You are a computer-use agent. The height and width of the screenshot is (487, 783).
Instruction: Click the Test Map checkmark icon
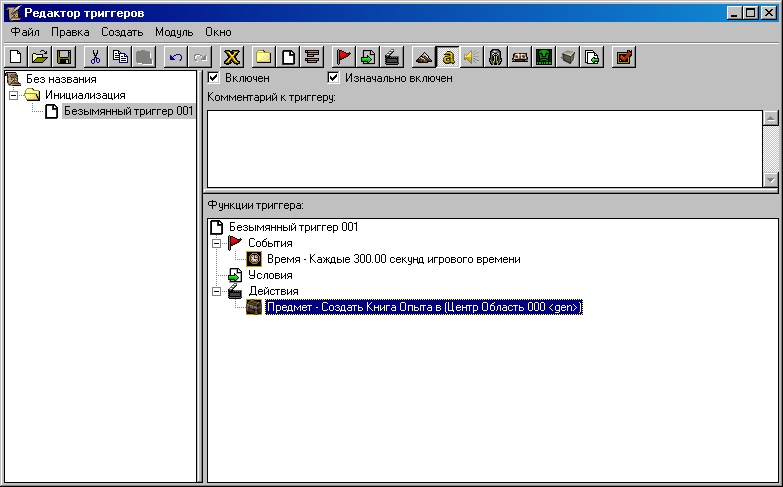[x=623, y=57]
